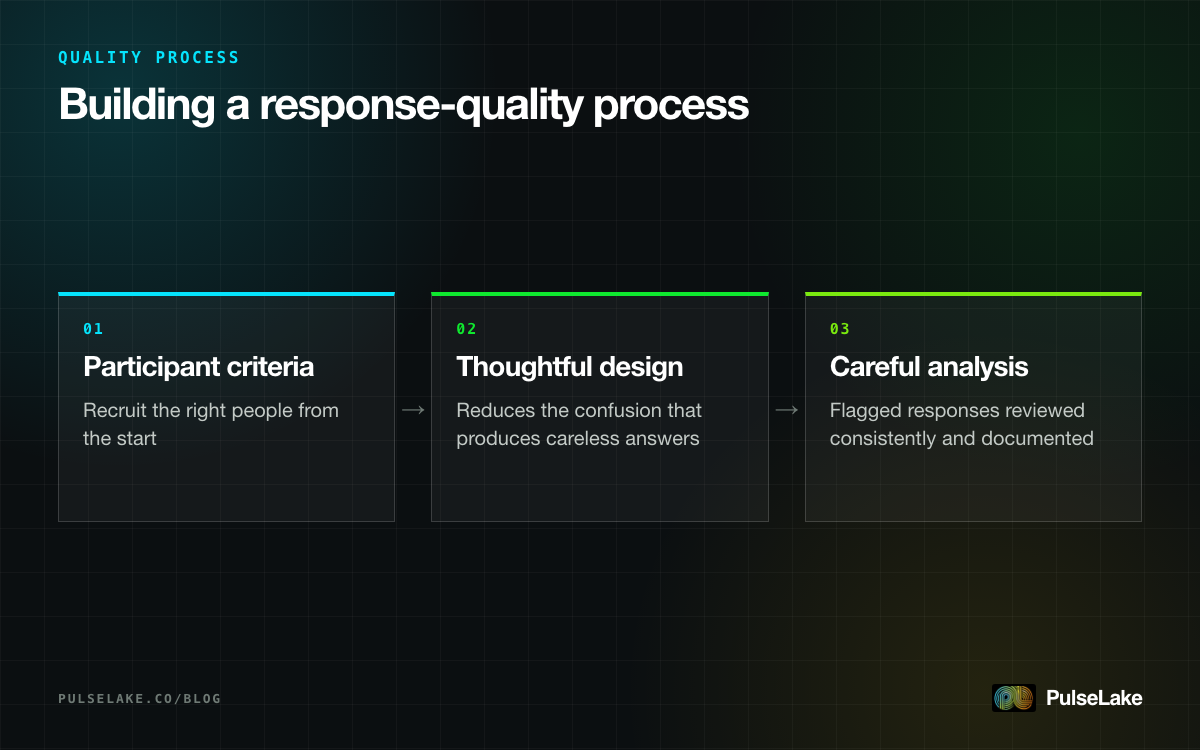Click text "Recruit the right people from the start"
Screen dimensions: 1200x750
211,424
